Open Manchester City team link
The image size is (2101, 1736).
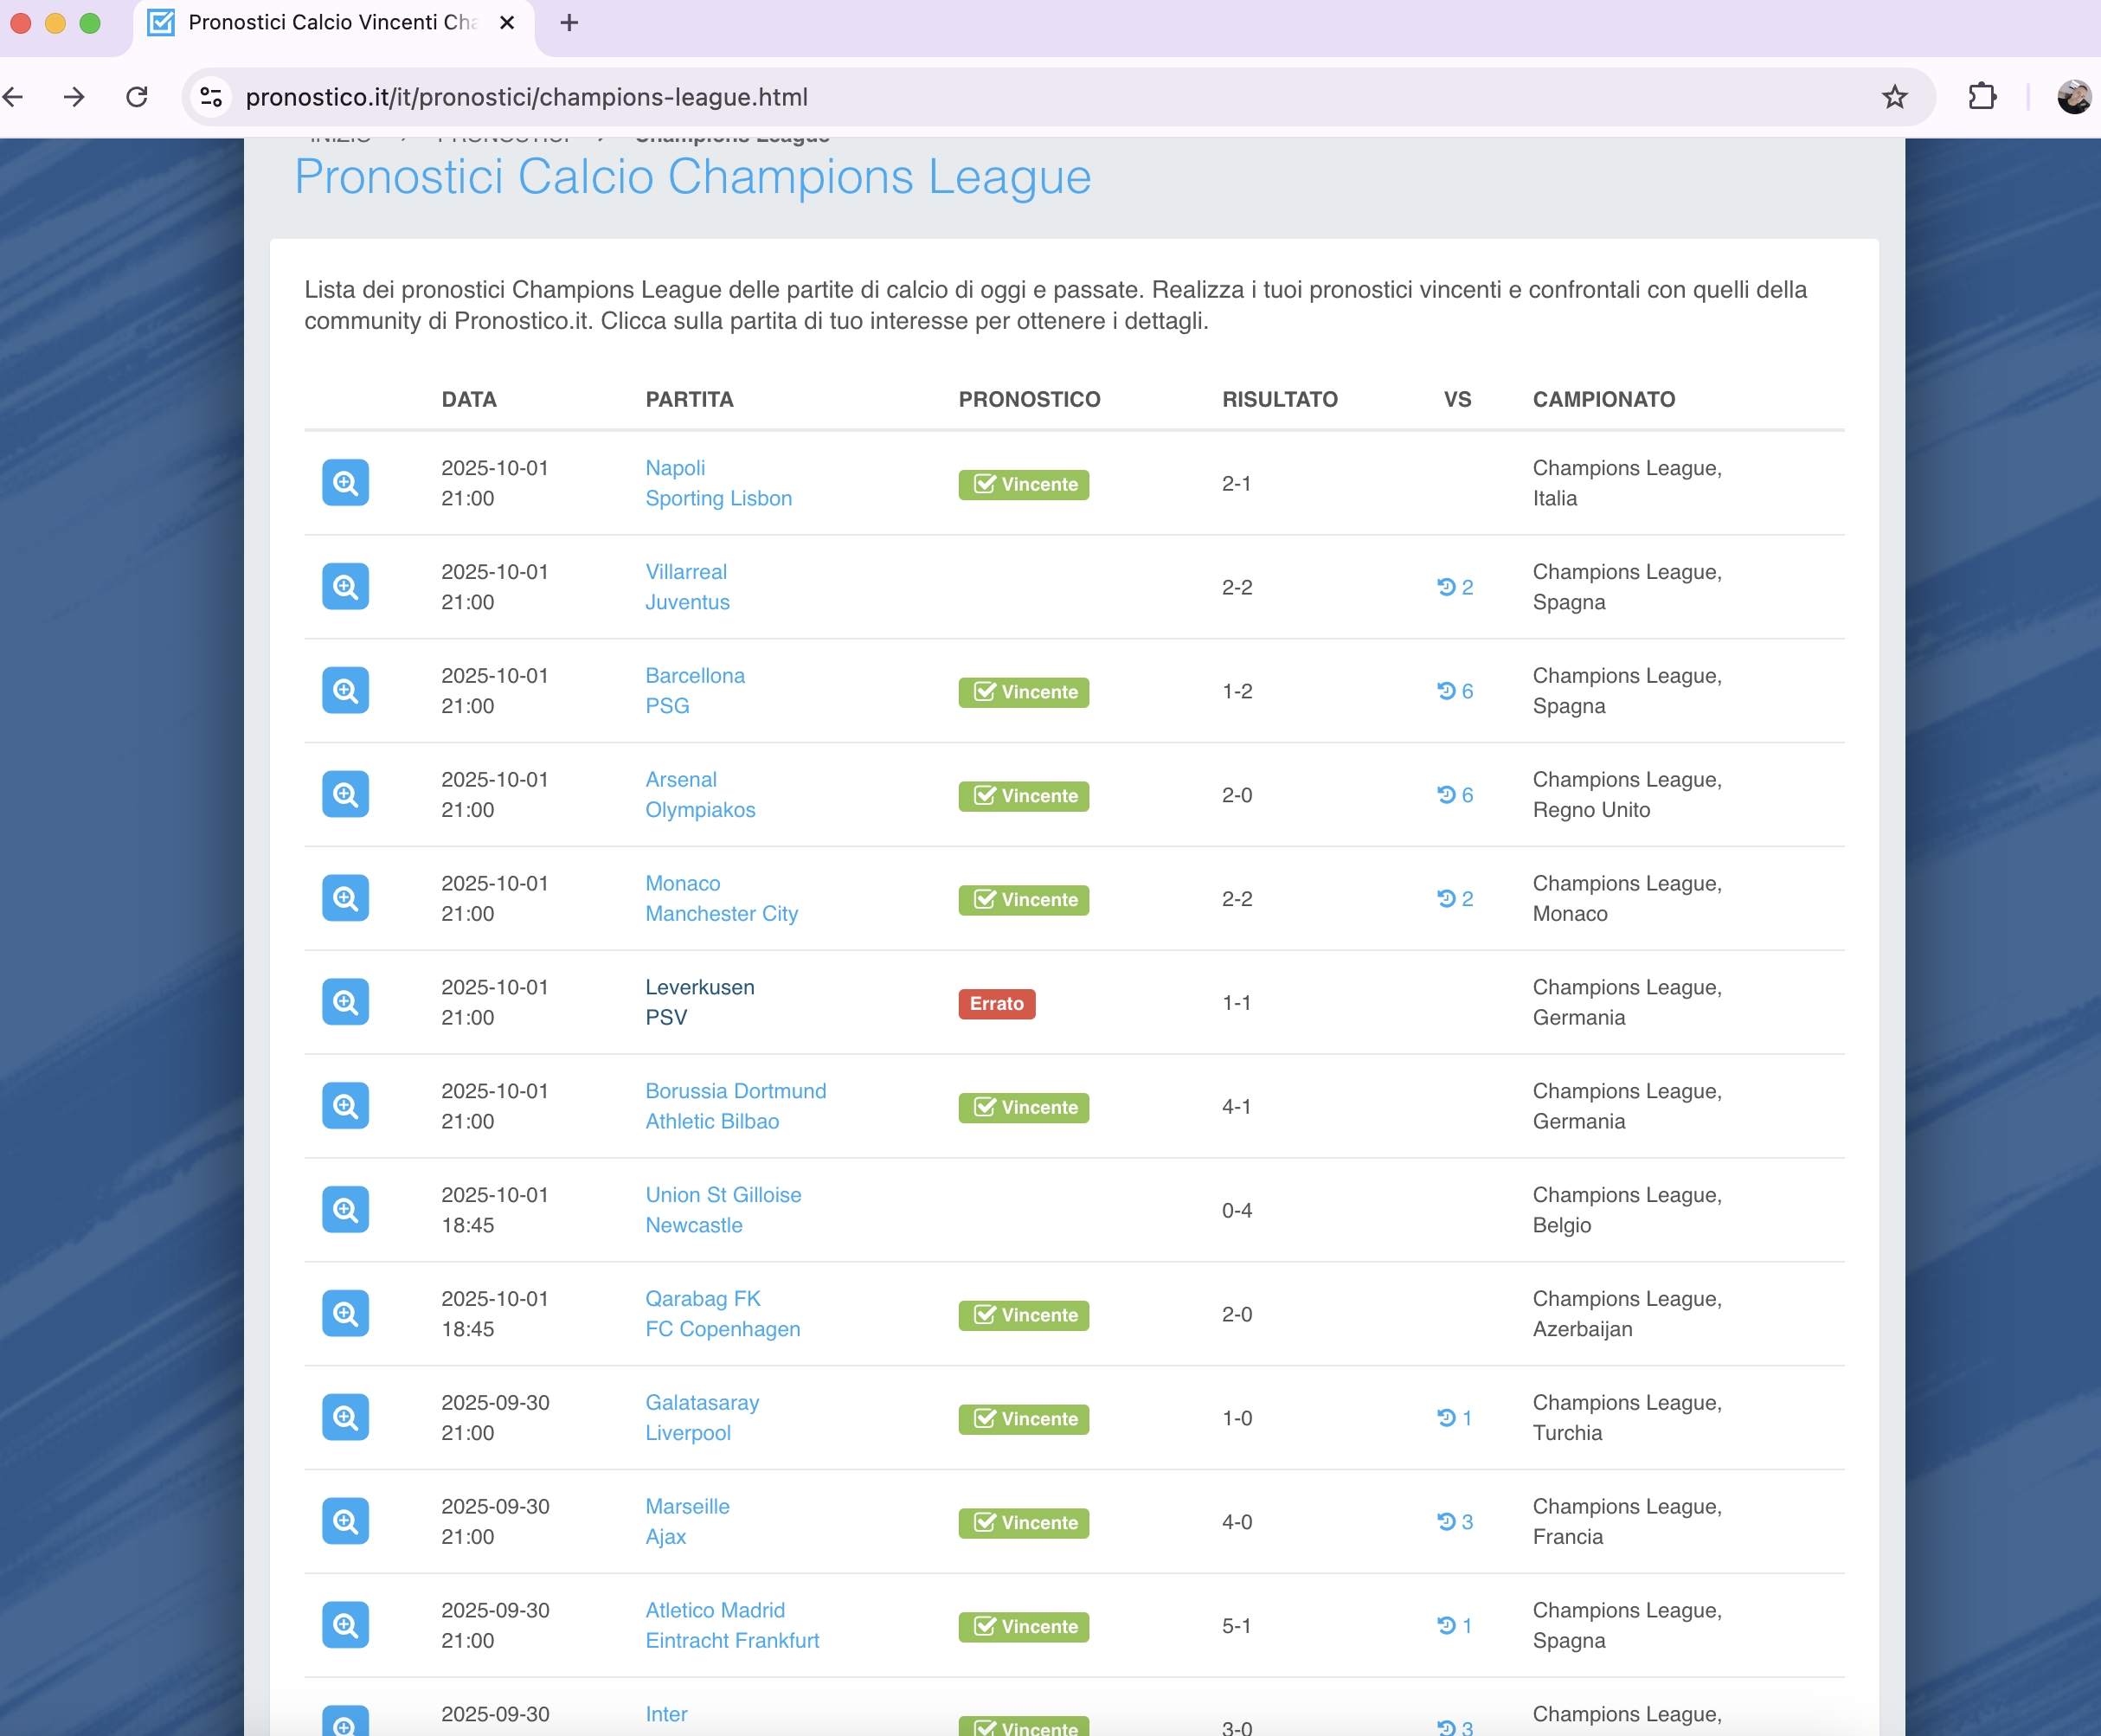[721, 914]
